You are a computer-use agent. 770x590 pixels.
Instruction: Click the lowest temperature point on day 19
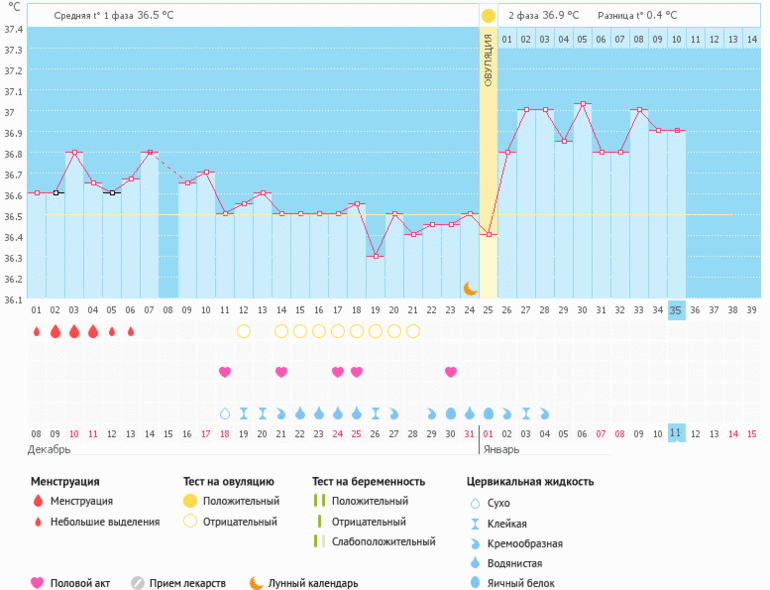coord(375,256)
